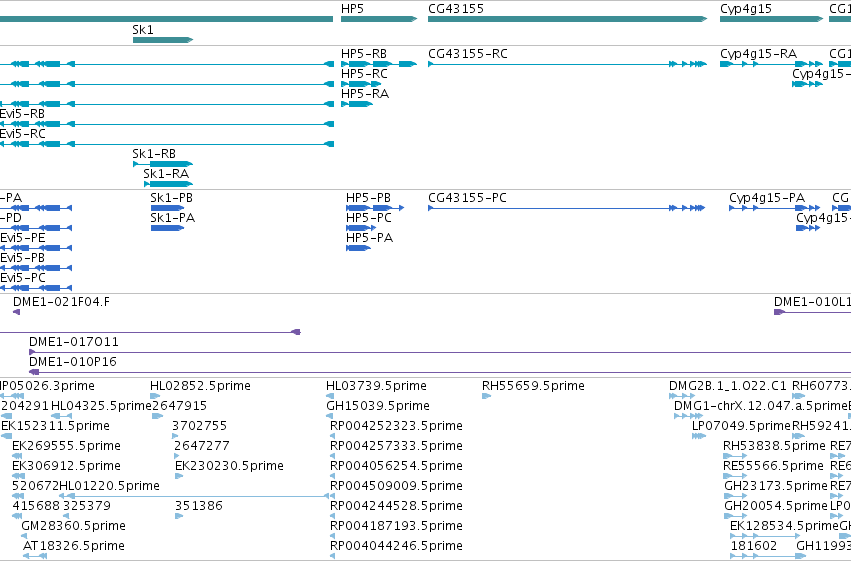Select the Sk1-RA transcript label
Screen dimensions: 851x561
pos(166,174)
